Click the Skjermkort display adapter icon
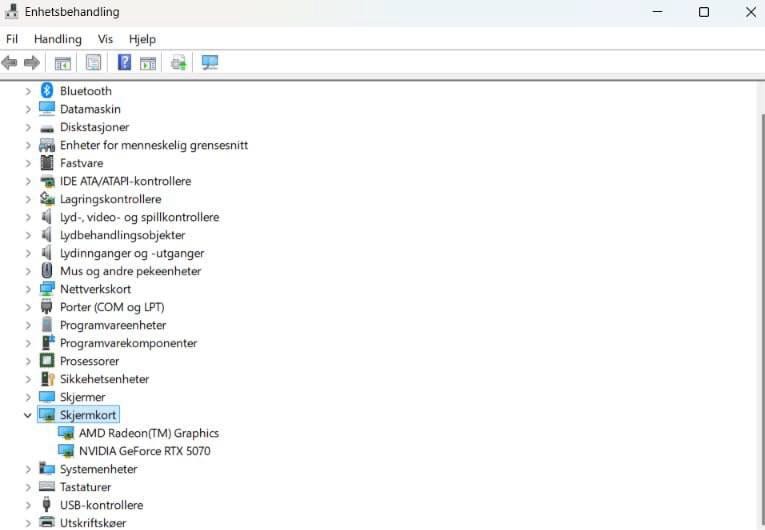765x530 pixels. 47,415
